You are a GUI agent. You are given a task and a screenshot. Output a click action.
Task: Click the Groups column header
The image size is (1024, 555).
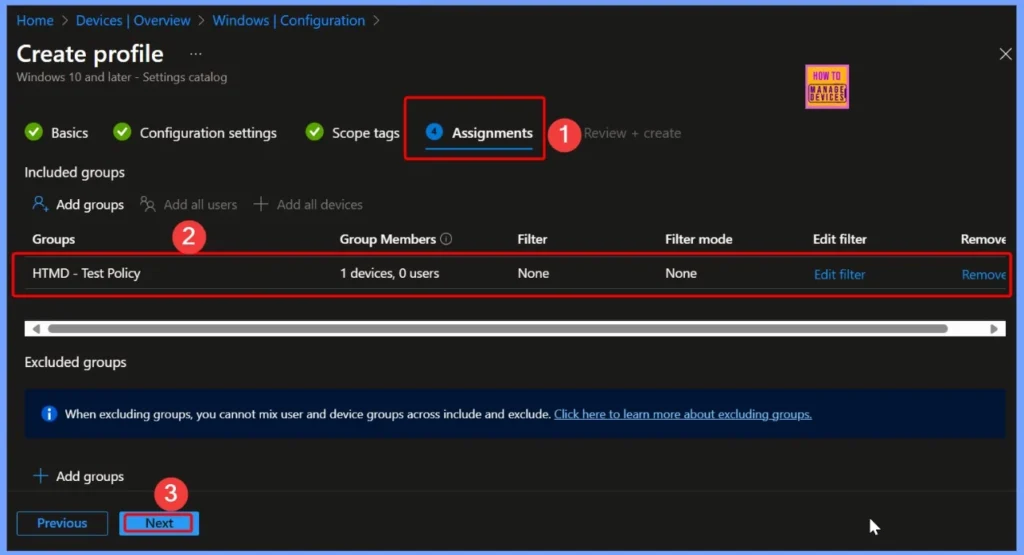click(54, 239)
